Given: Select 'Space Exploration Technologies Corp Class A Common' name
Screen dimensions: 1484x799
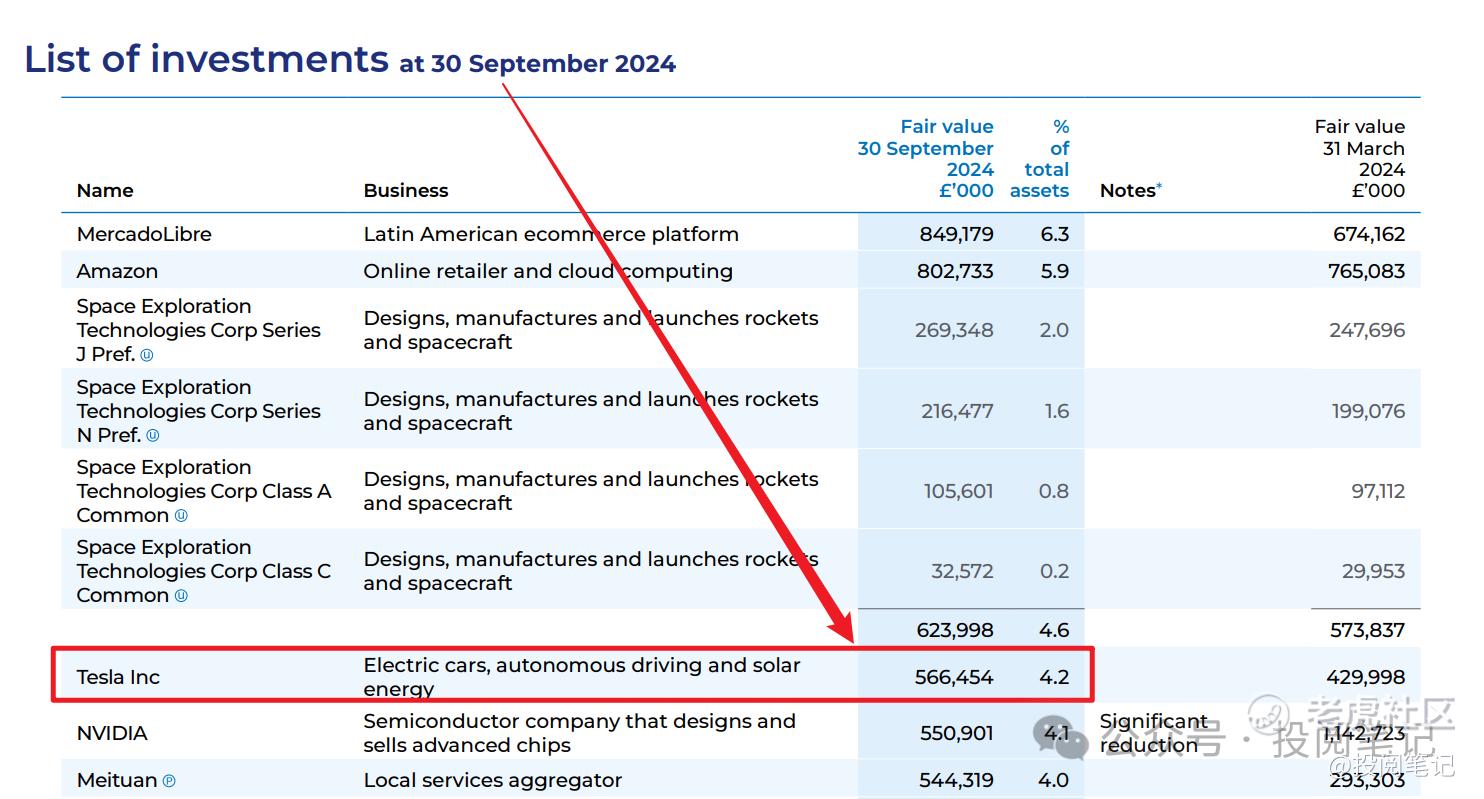Looking at the screenshot, I should coord(204,491).
